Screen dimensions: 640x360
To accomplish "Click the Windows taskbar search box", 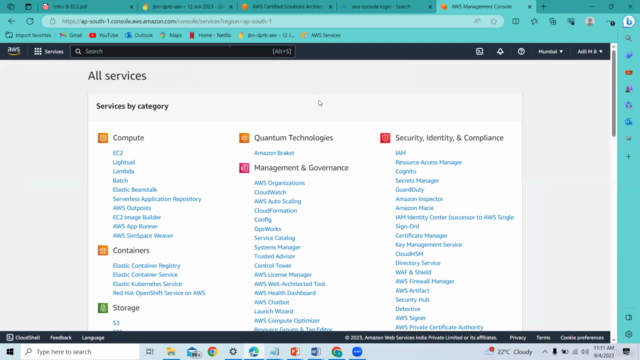I will [x=80, y=352].
